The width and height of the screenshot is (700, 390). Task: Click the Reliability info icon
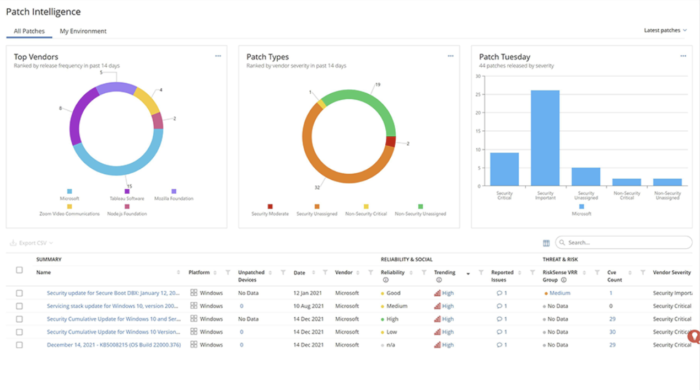pos(385,280)
